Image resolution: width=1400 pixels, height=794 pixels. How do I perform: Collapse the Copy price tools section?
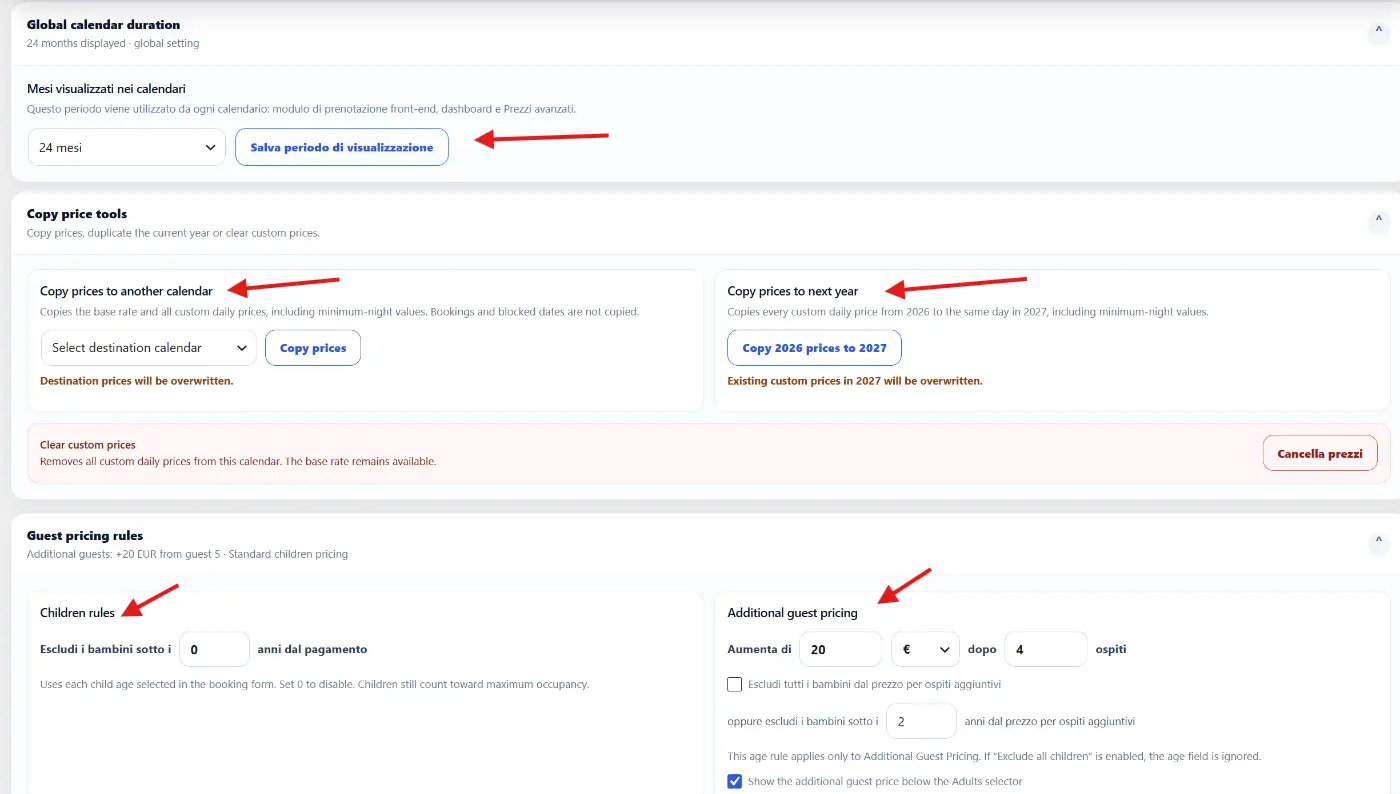[1379, 222]
